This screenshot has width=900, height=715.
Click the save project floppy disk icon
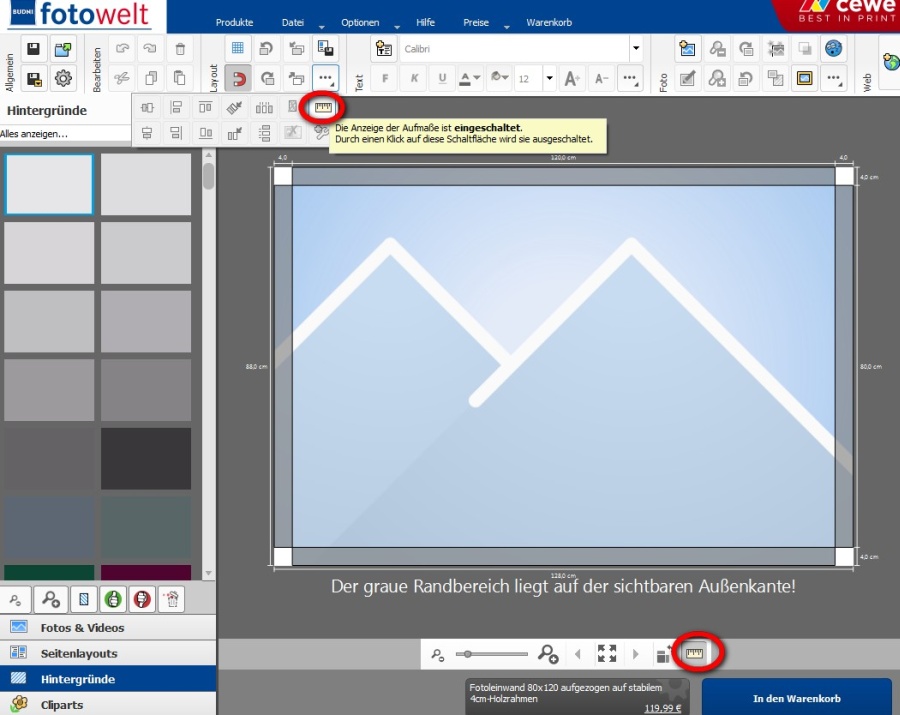click(33, 49)
